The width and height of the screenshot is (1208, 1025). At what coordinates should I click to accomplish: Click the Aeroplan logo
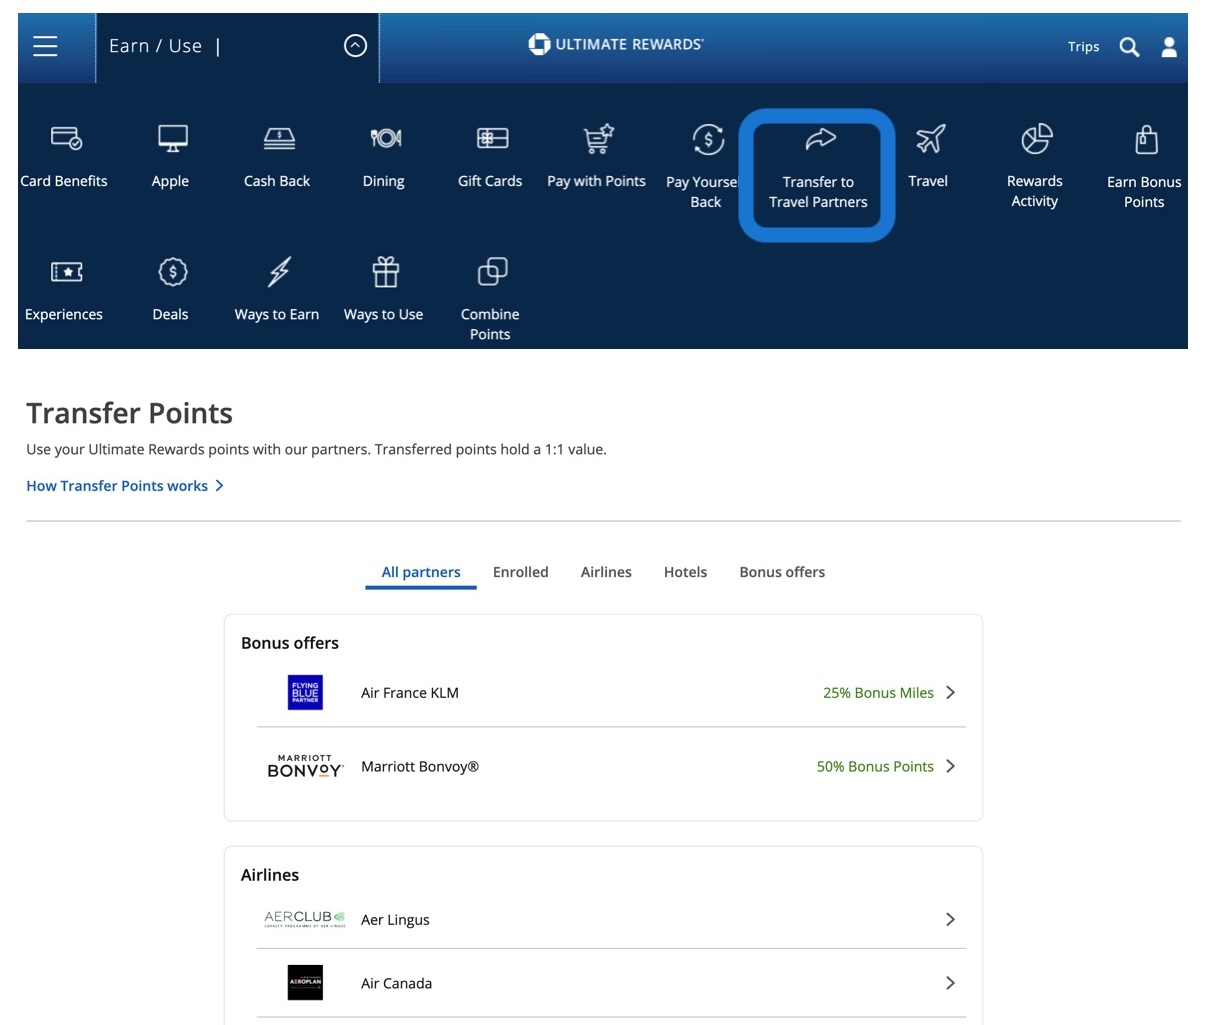coord(305,983)
